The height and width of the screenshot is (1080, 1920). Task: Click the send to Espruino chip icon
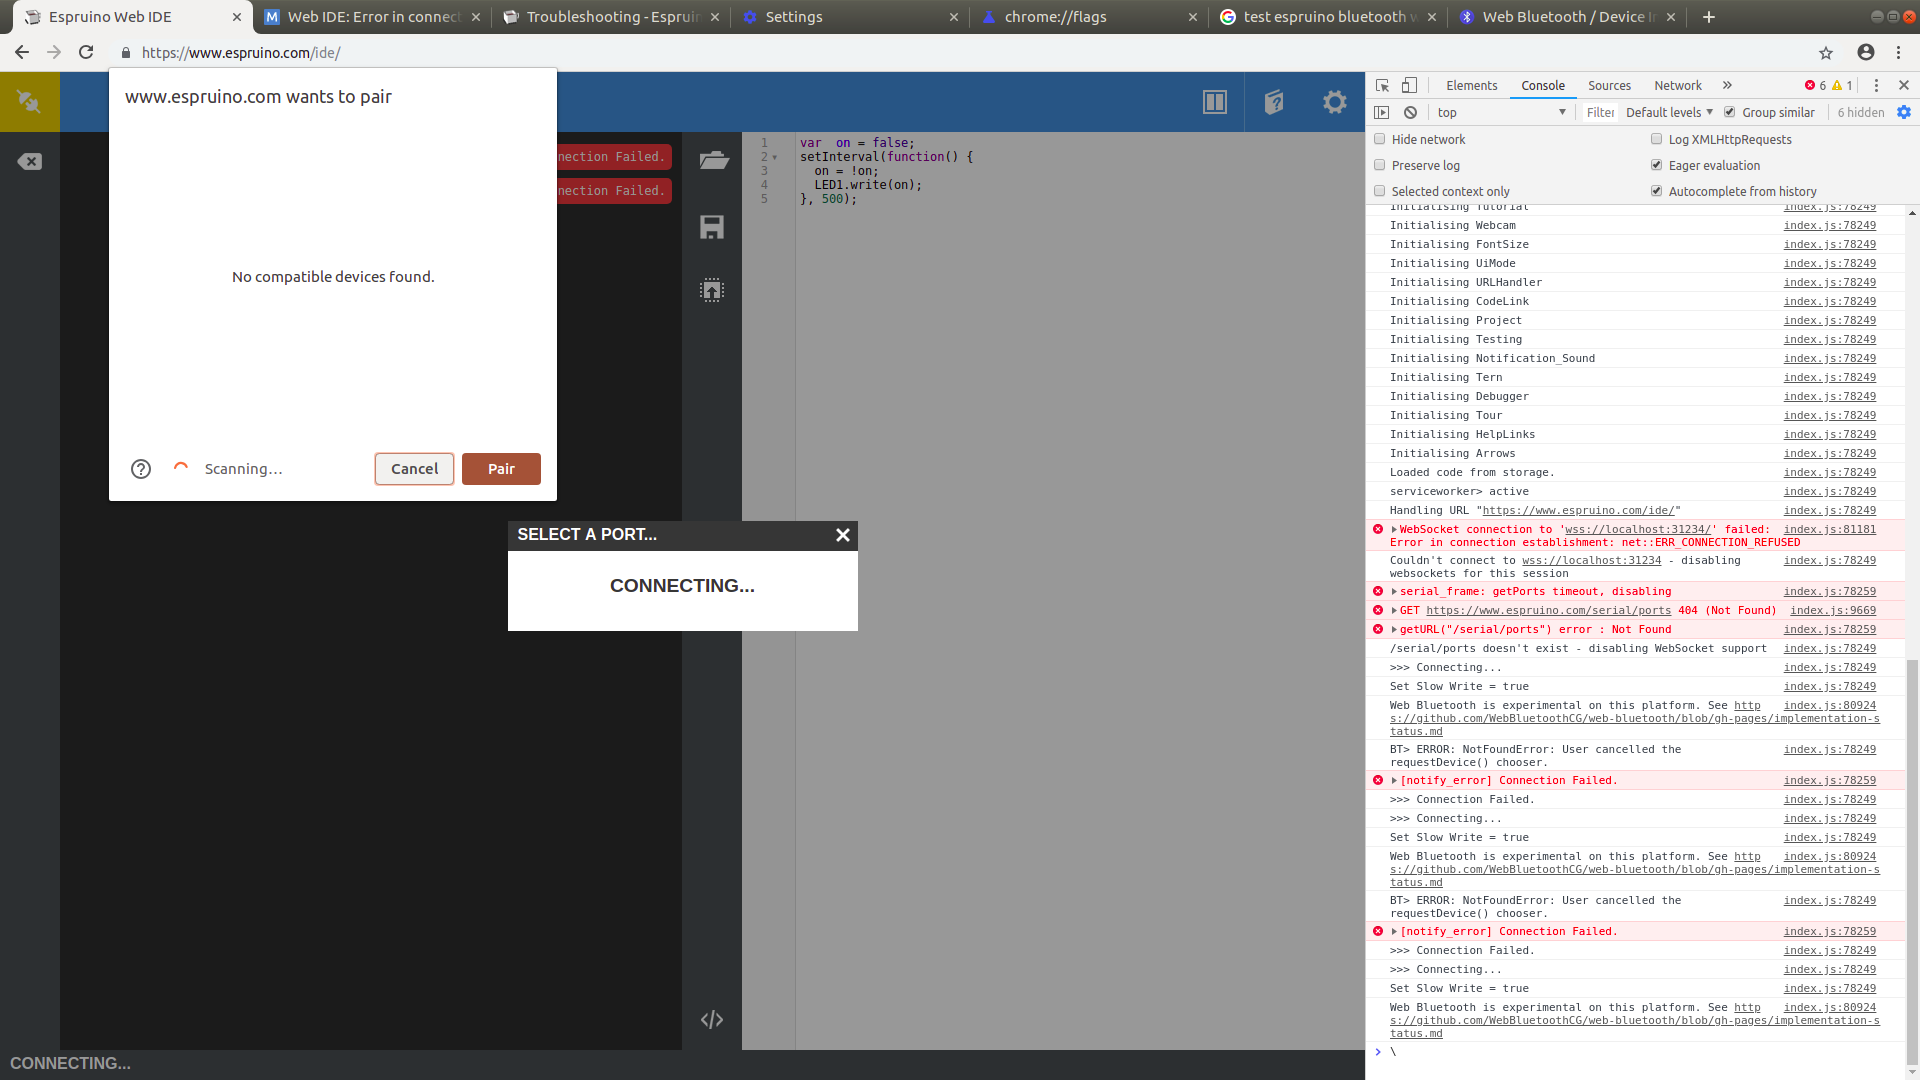[x=712, y=290]
